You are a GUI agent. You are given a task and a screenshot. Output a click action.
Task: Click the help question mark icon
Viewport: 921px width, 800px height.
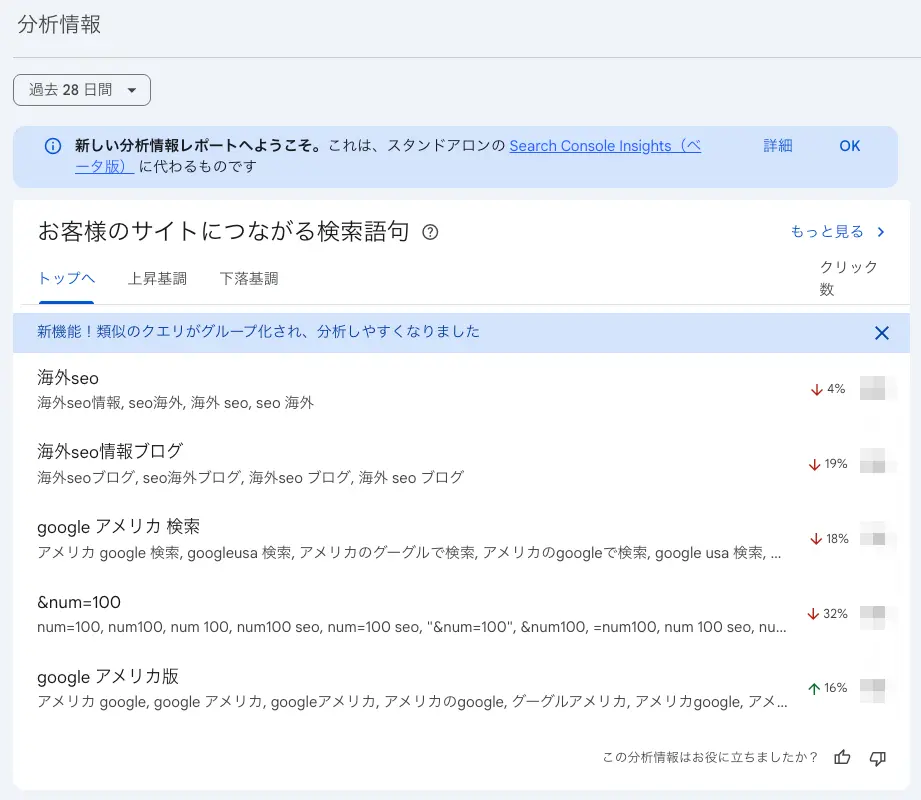[x=430, y=232]
